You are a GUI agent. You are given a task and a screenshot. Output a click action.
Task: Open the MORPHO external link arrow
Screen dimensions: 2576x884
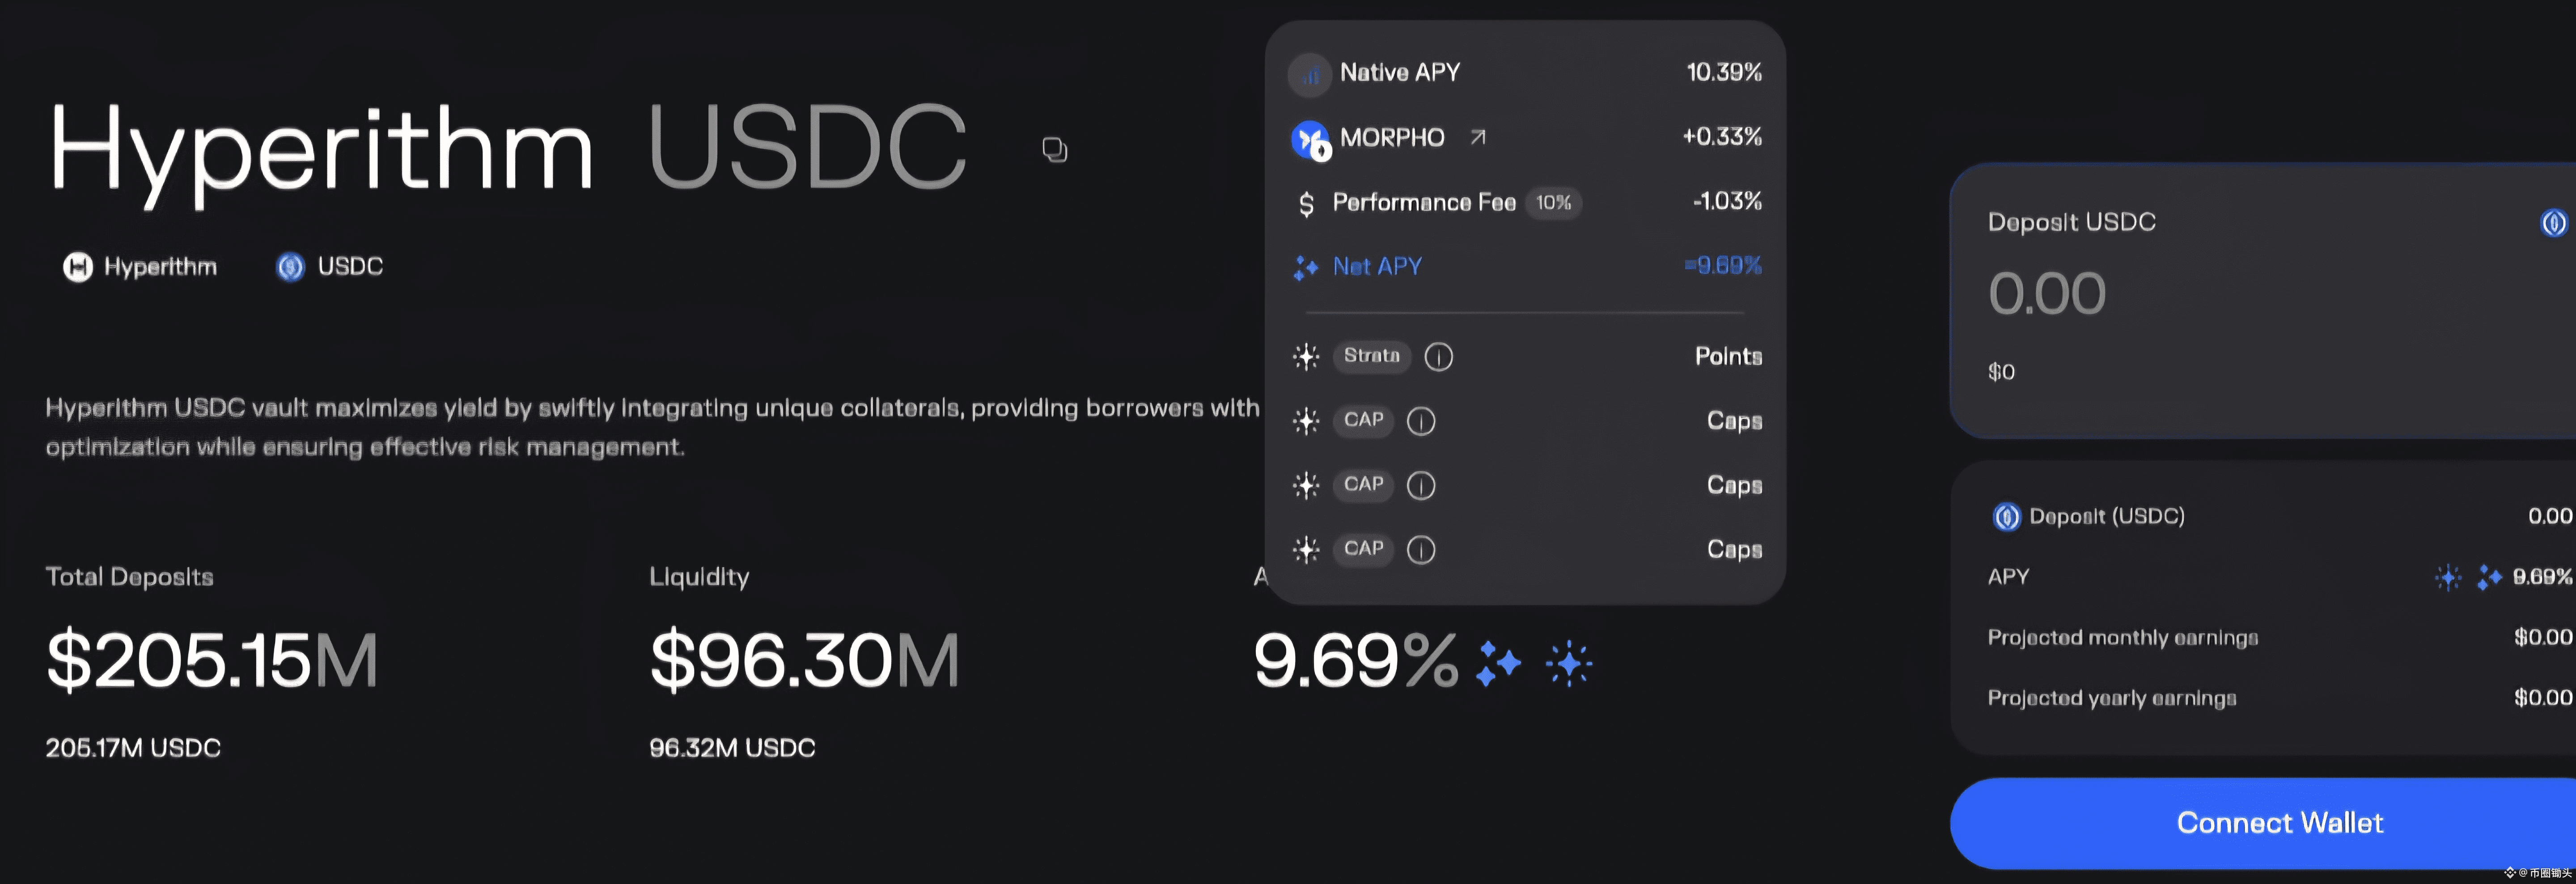click(x=1477, y=137)
